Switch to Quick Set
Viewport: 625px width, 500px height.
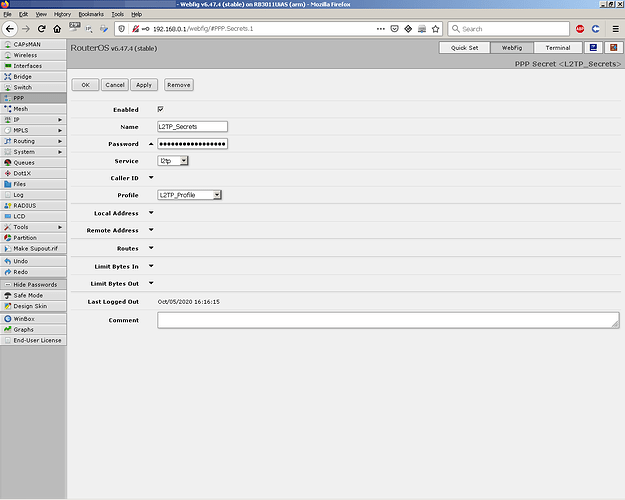pyautogui.click(x=464, y=48)
